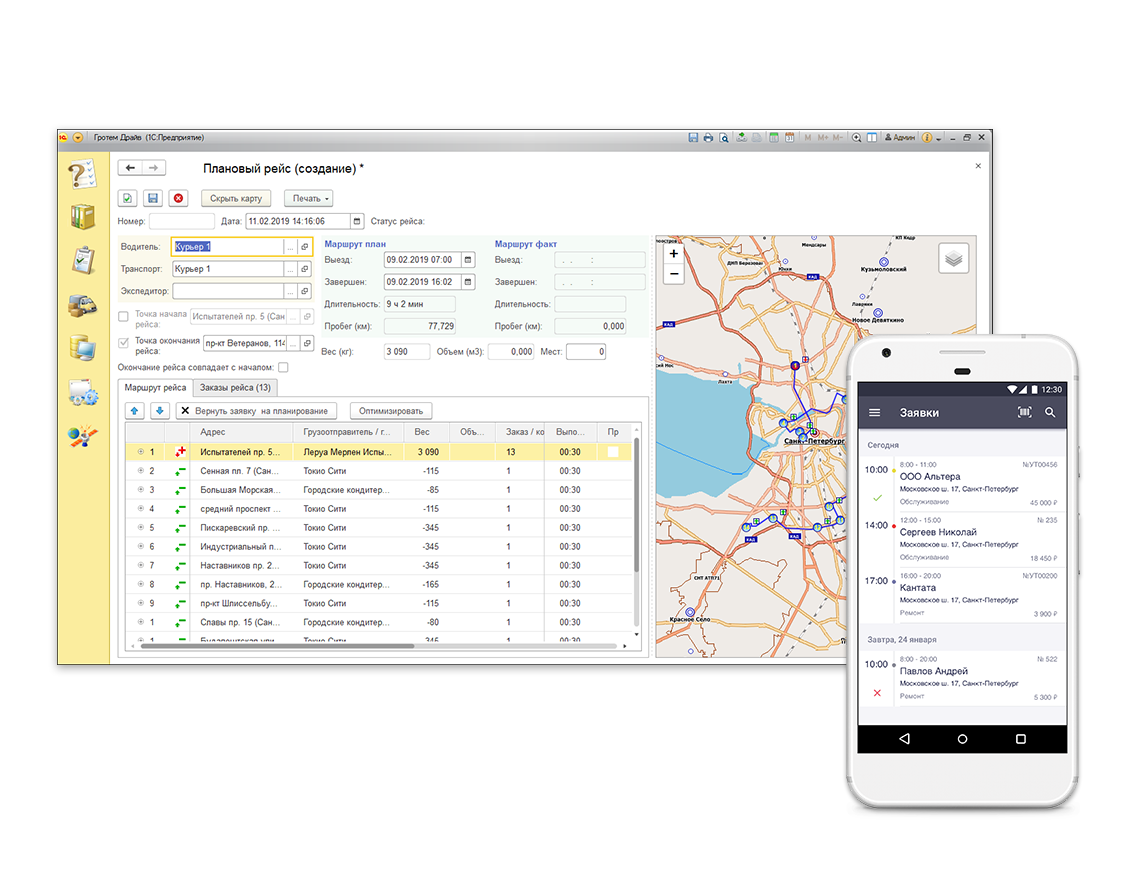This screenshot has width=1143, height=895.
Task: Open the database computer sidebar section
Action: (x=82, y=348)
